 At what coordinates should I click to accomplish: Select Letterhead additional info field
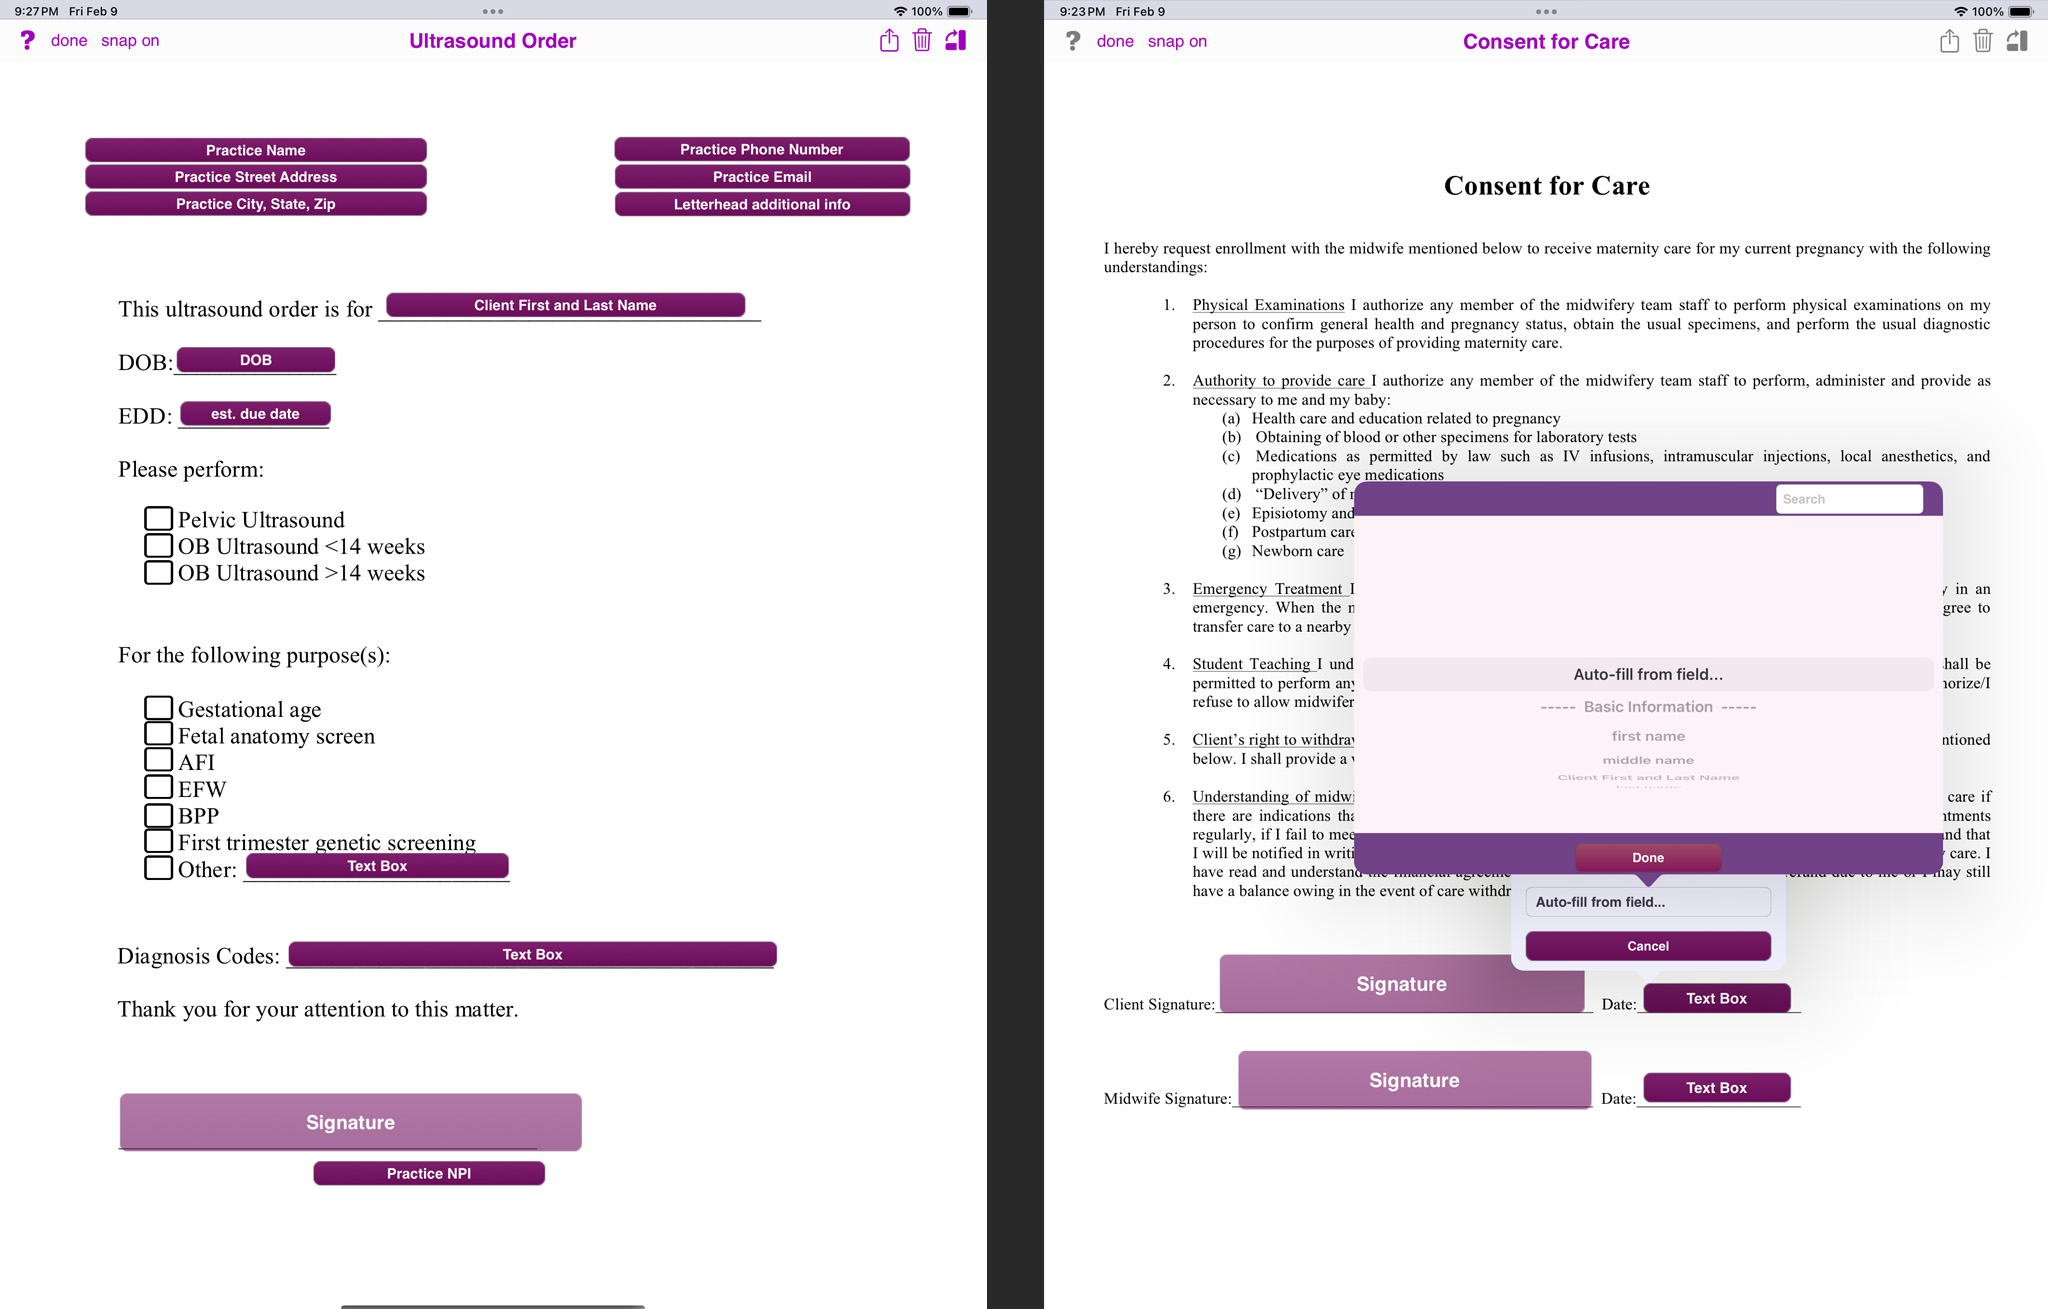click(x=762, y=204)
